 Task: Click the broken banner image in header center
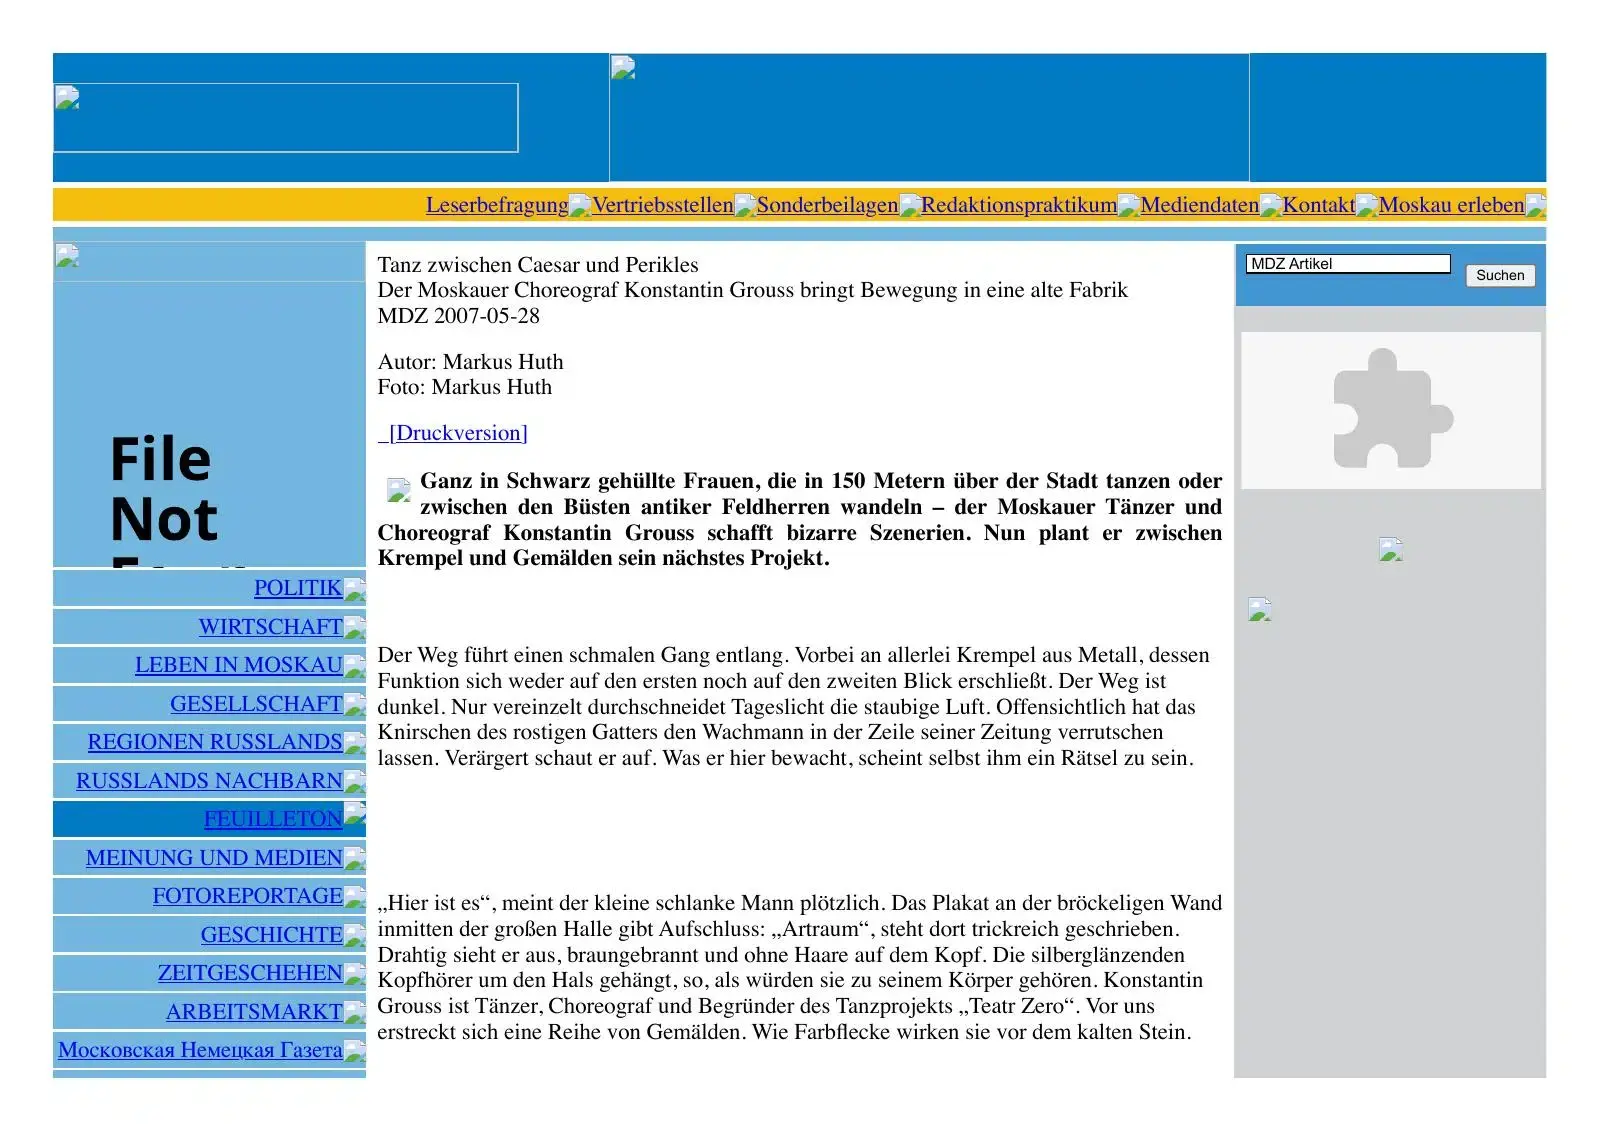coord(623,68)
